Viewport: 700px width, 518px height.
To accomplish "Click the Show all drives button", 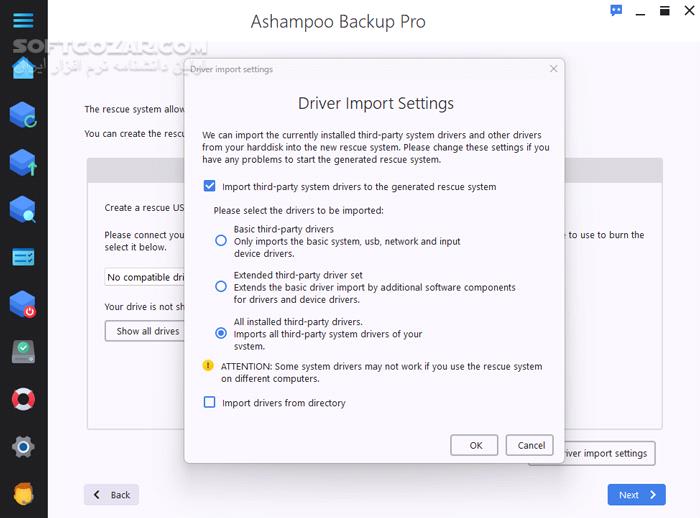I will 145,331.
